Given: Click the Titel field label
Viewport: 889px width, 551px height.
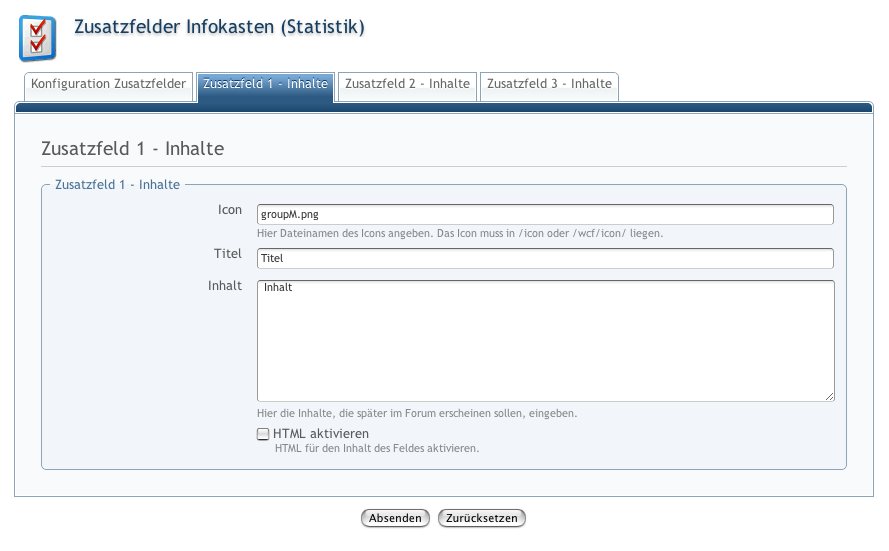Looking at the screenshot, I should pyautogui.click(x=228, y=254).
